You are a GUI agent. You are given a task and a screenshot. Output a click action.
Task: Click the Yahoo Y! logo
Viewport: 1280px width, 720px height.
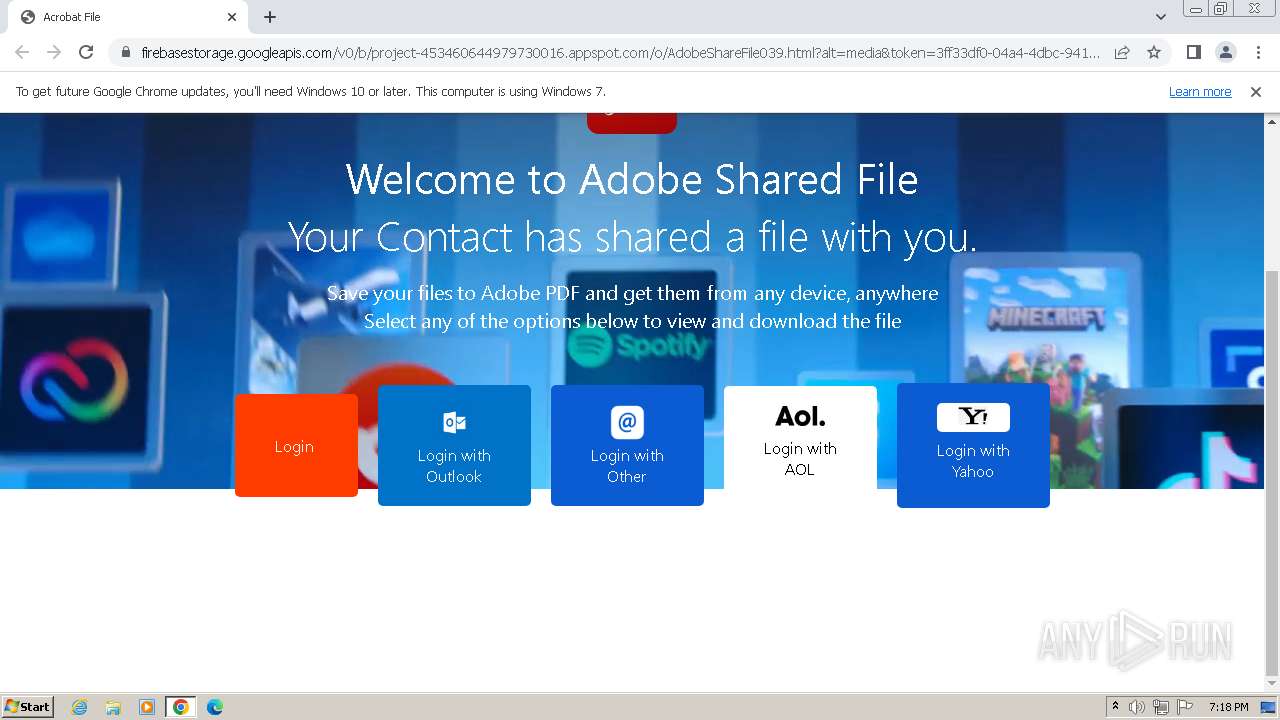click(x=973, y=417)
